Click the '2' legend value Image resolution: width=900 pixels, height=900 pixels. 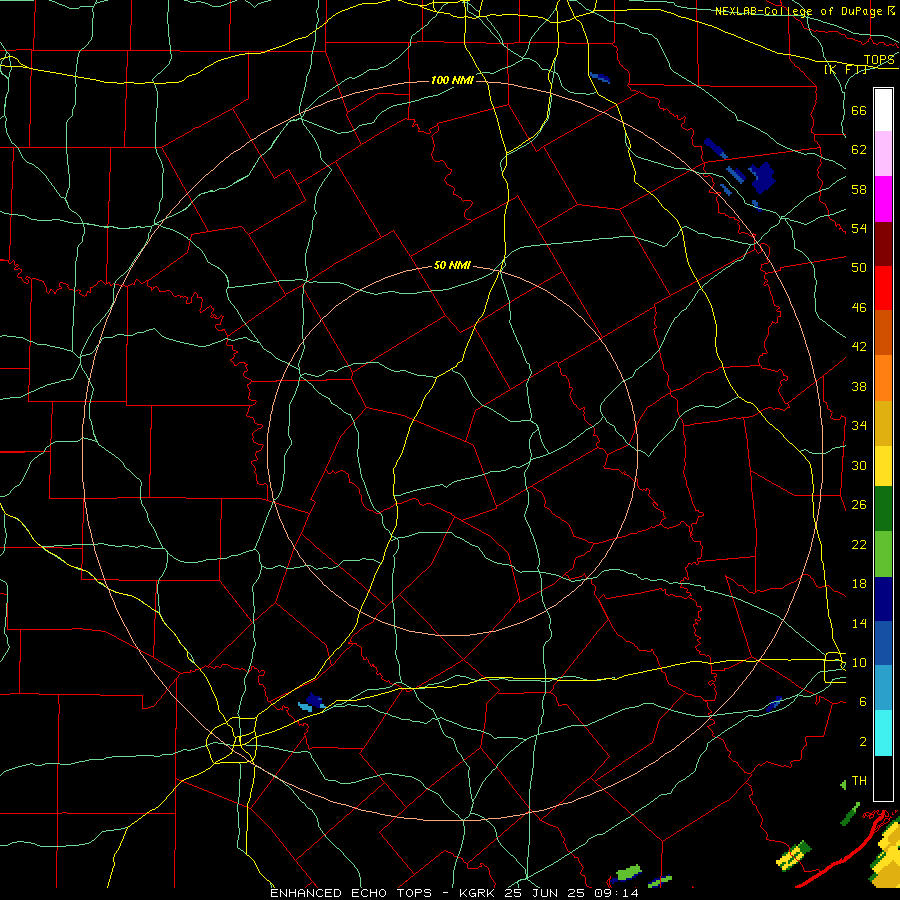[863, 742]
